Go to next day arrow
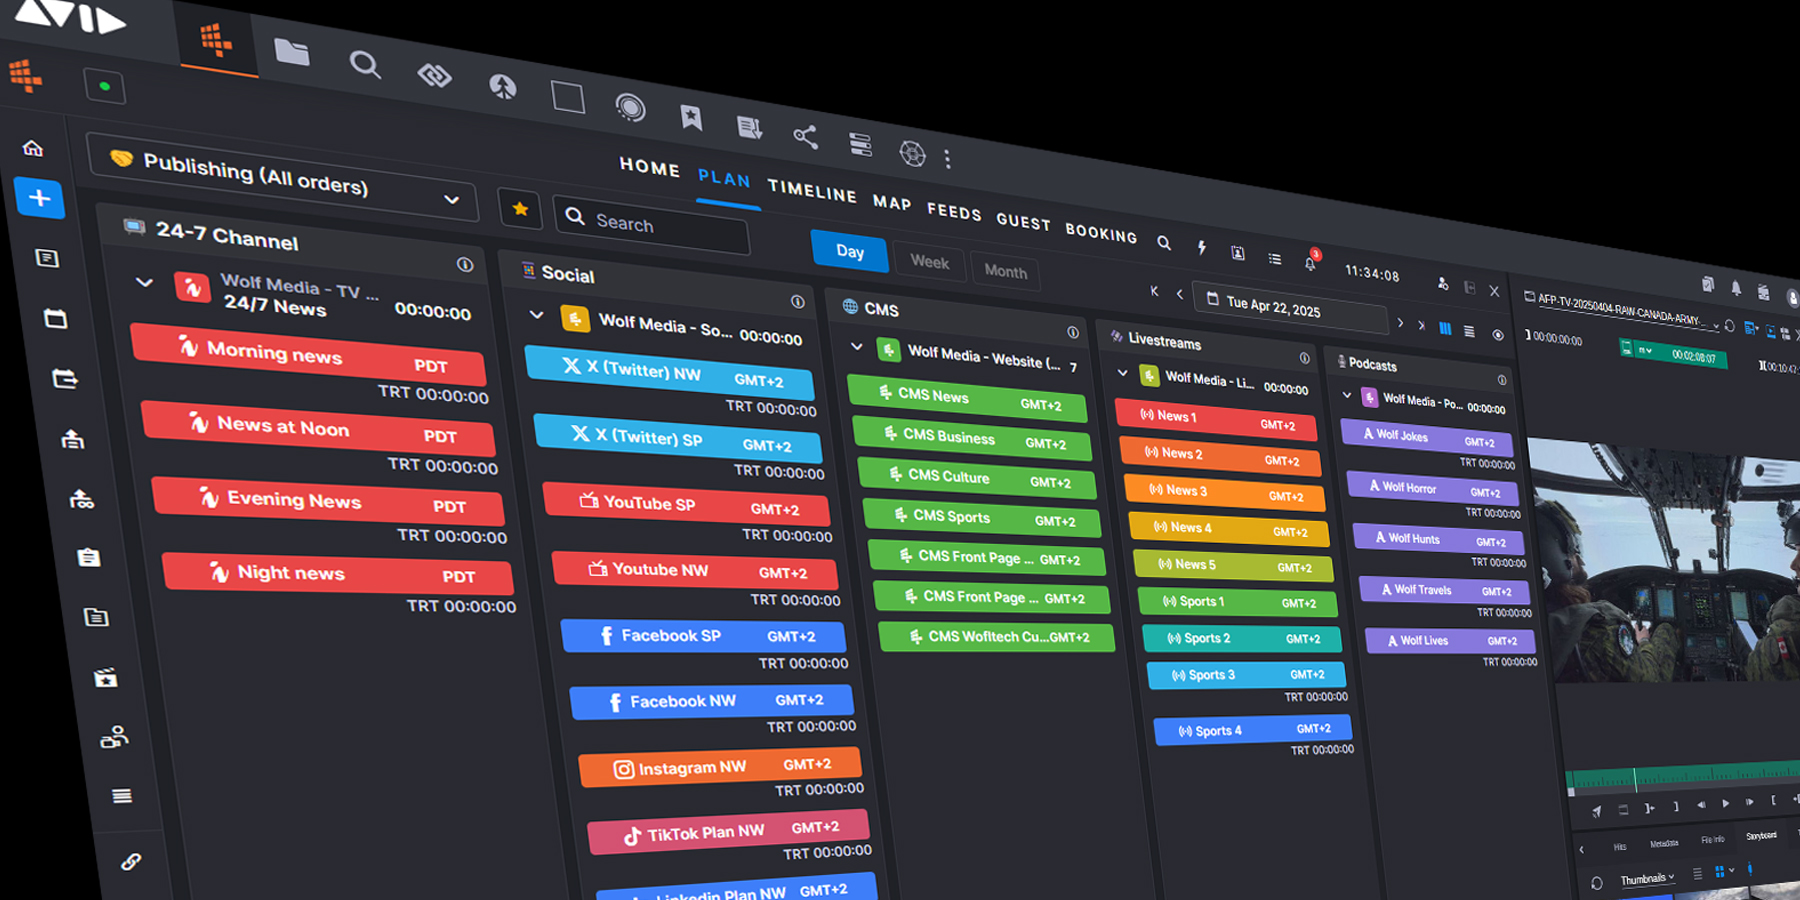This screenshot has width=1800, height=900. point(1400,323)
